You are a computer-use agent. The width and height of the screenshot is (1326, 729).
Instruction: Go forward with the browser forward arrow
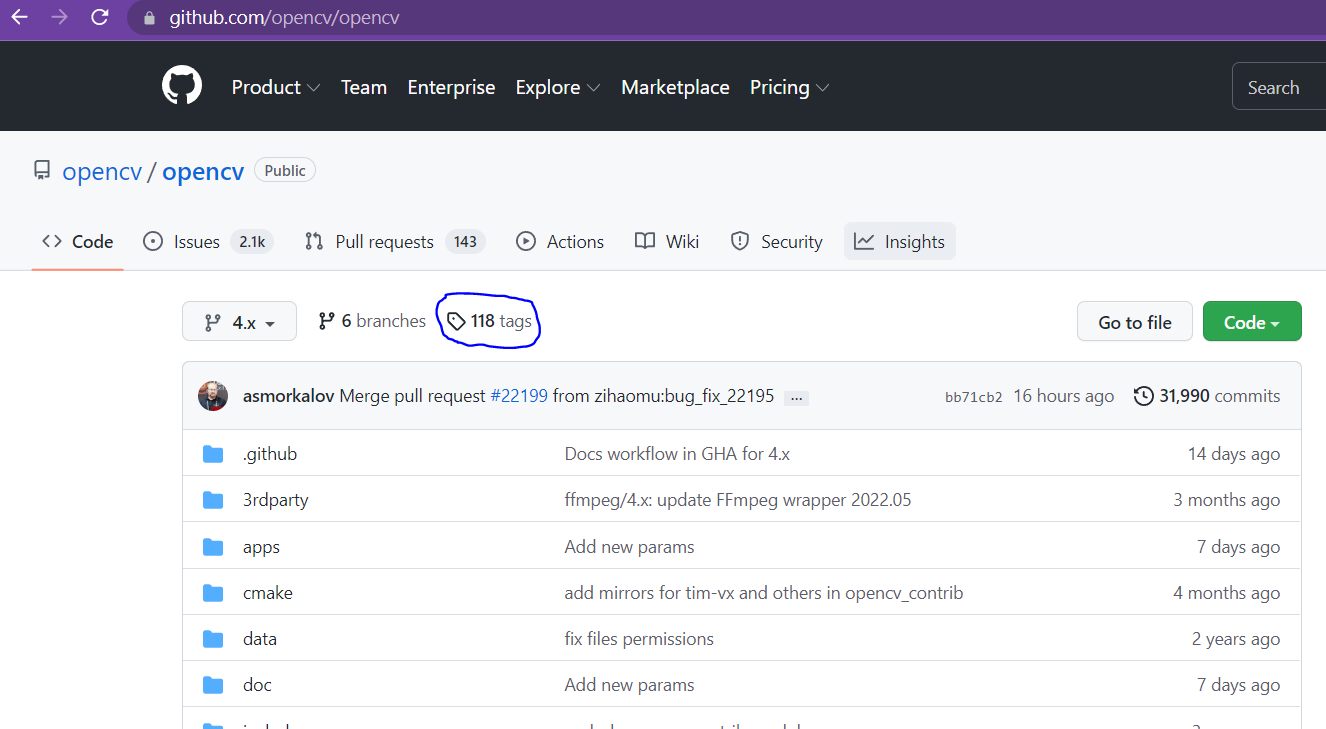59,17
